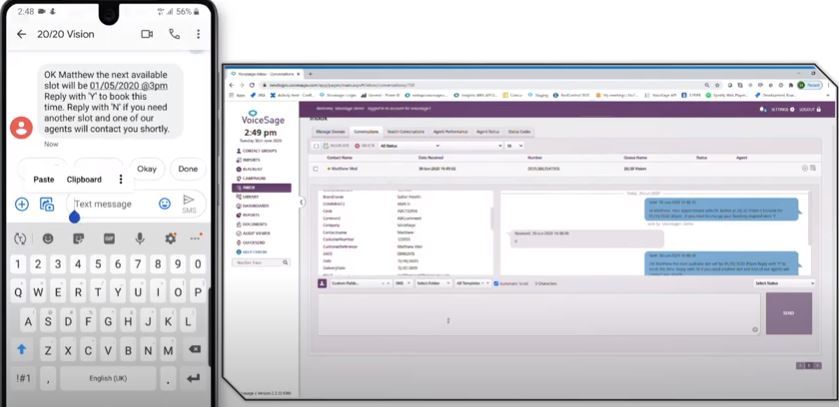Tap the !#1 symbols key
Image resolution: width=839 pixels, height=407 pixels.
[x=23, y=378]
